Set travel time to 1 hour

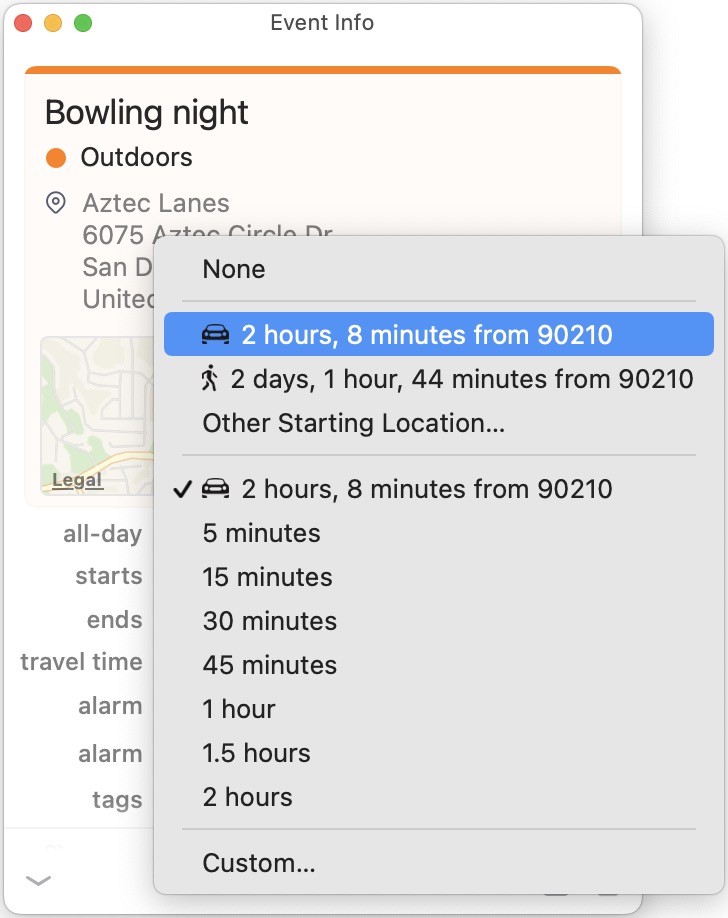click(238, 709)
